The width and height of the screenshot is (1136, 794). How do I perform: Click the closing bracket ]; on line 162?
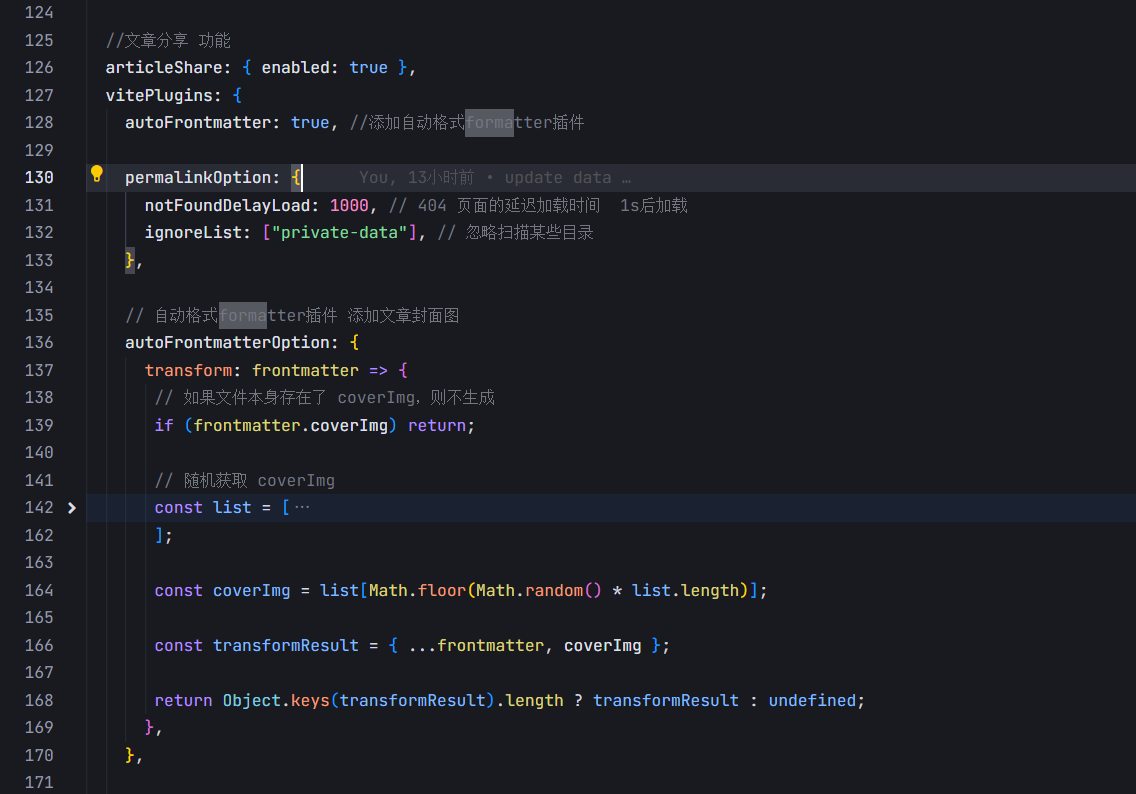(x=164, y=535)
